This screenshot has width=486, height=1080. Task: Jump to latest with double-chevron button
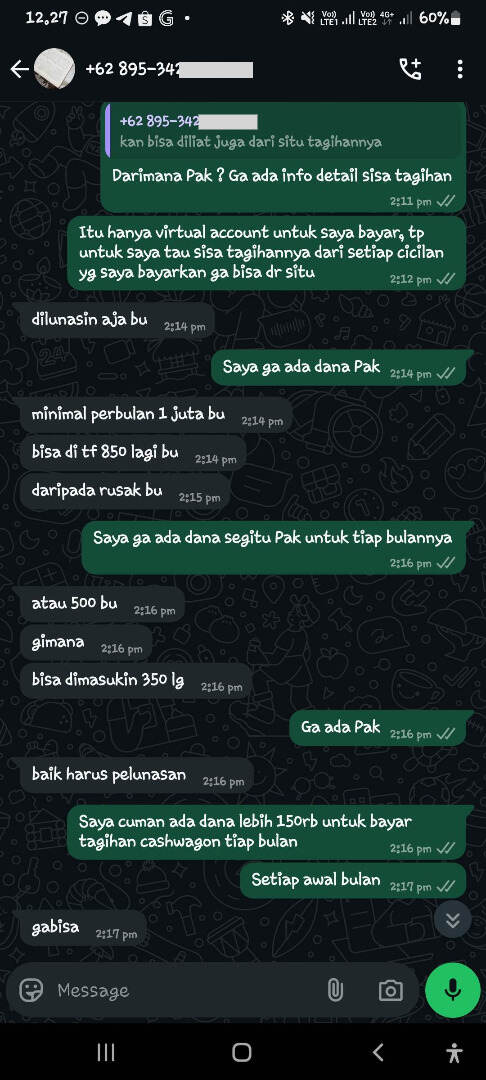(453, 919)
